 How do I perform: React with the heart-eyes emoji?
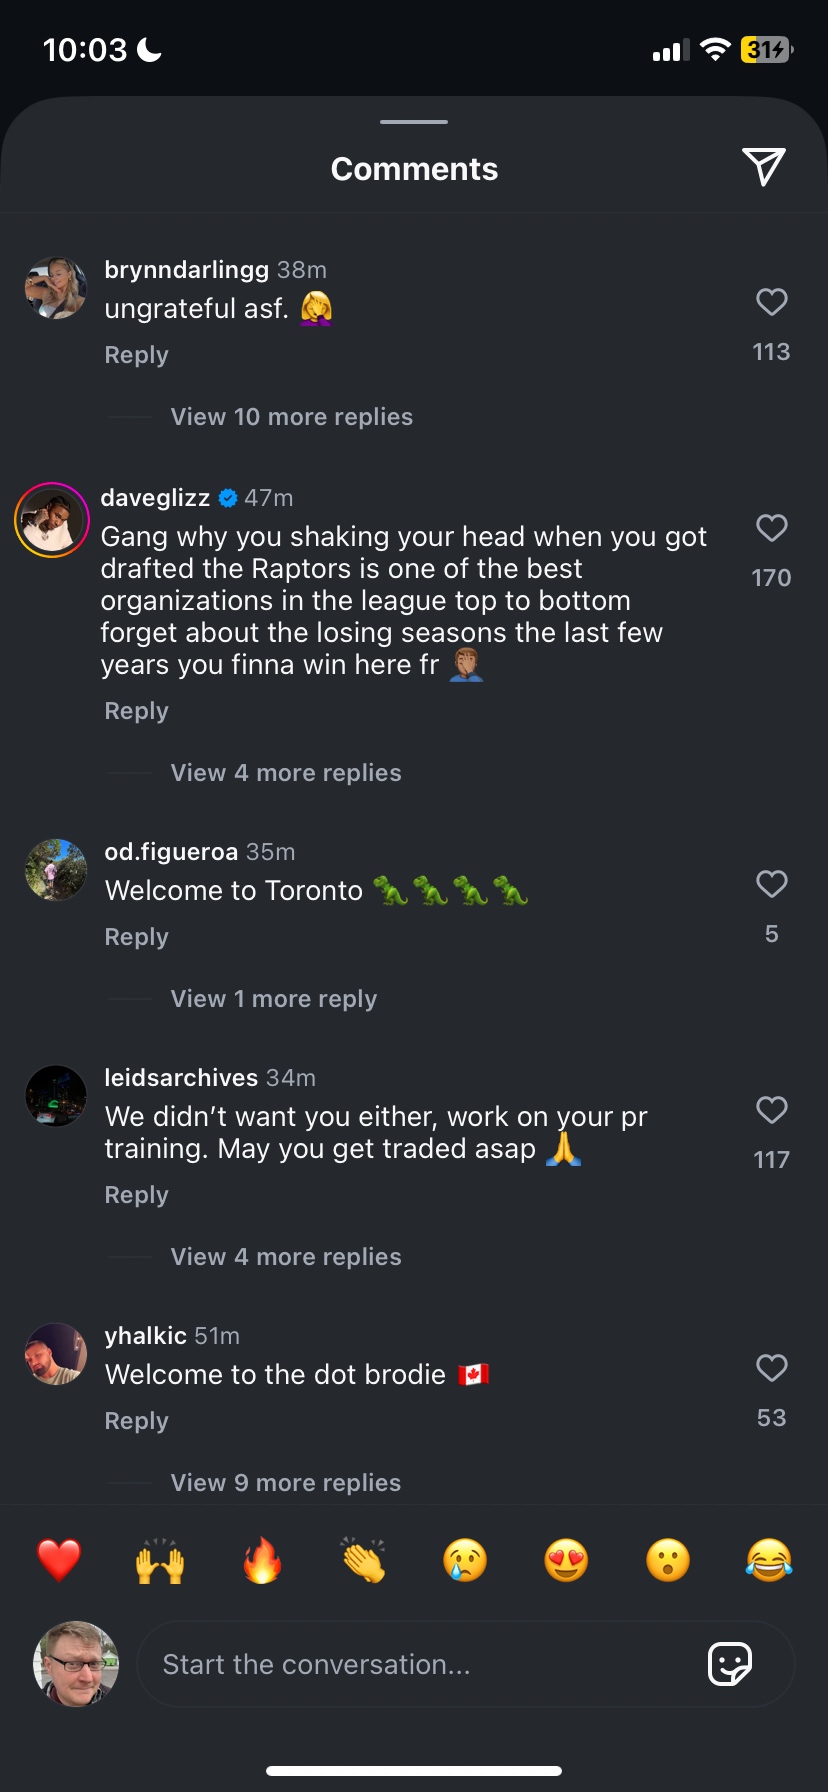click(566, 1560)
